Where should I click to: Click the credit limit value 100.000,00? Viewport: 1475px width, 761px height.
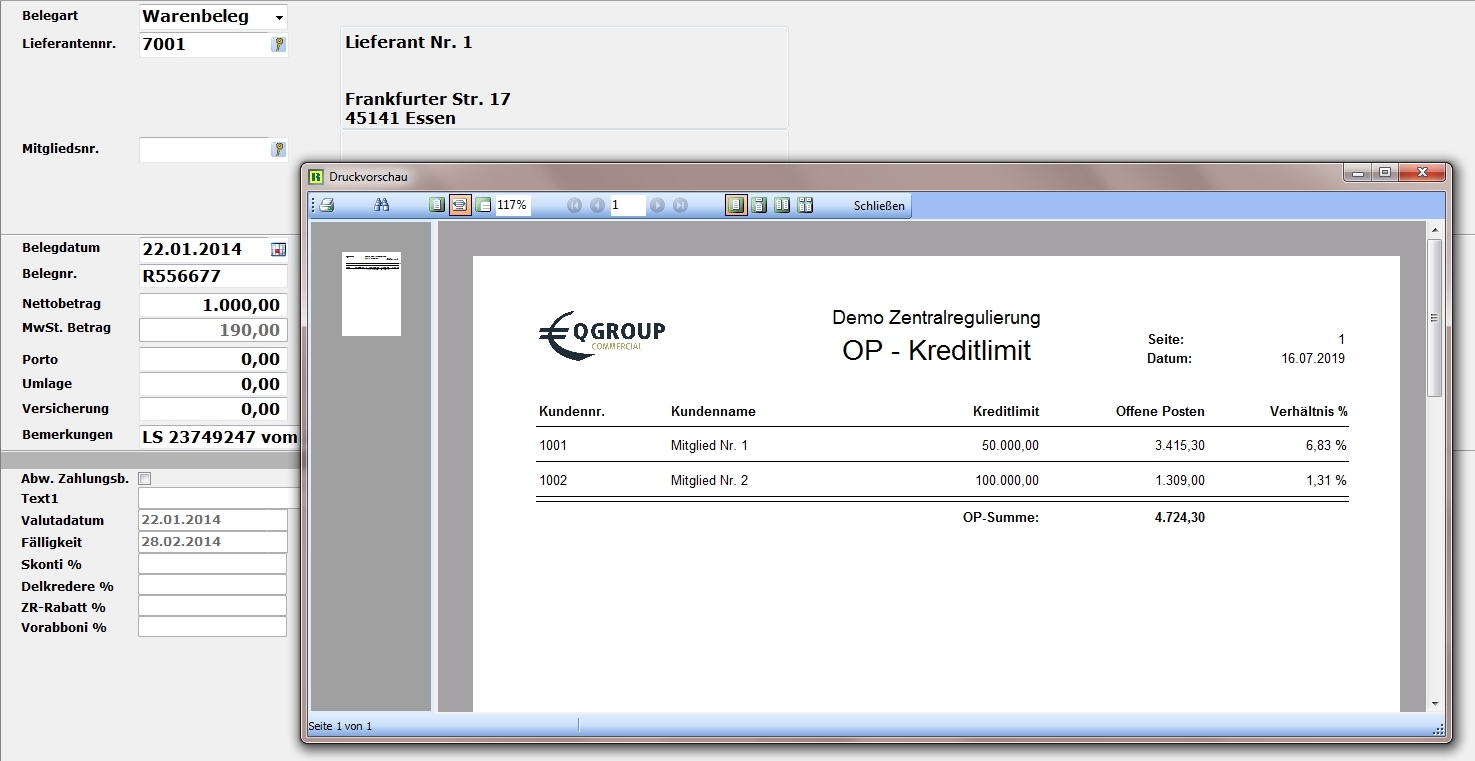(1007, 480)
